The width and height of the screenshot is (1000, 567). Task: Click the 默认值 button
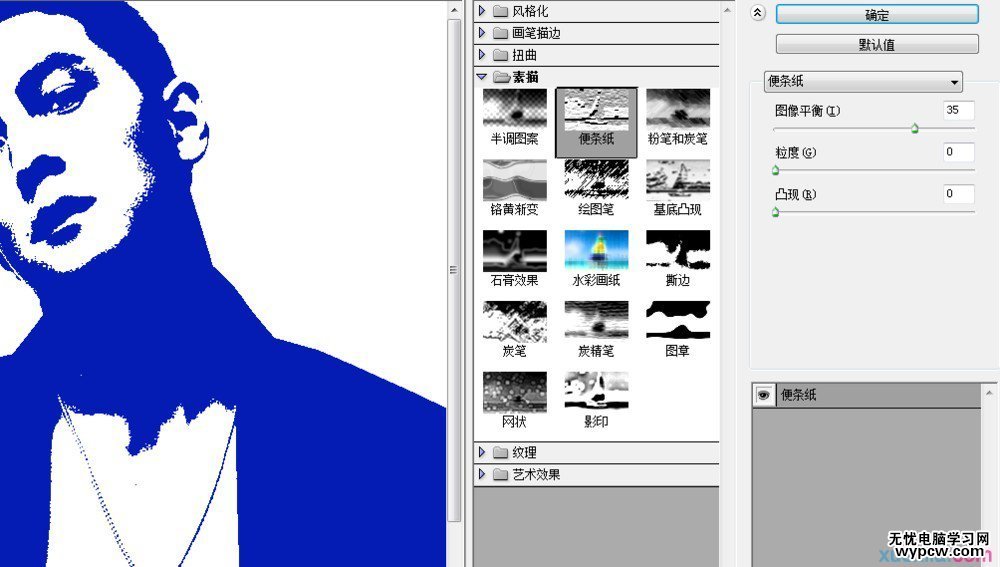click(x=877, y=45)
